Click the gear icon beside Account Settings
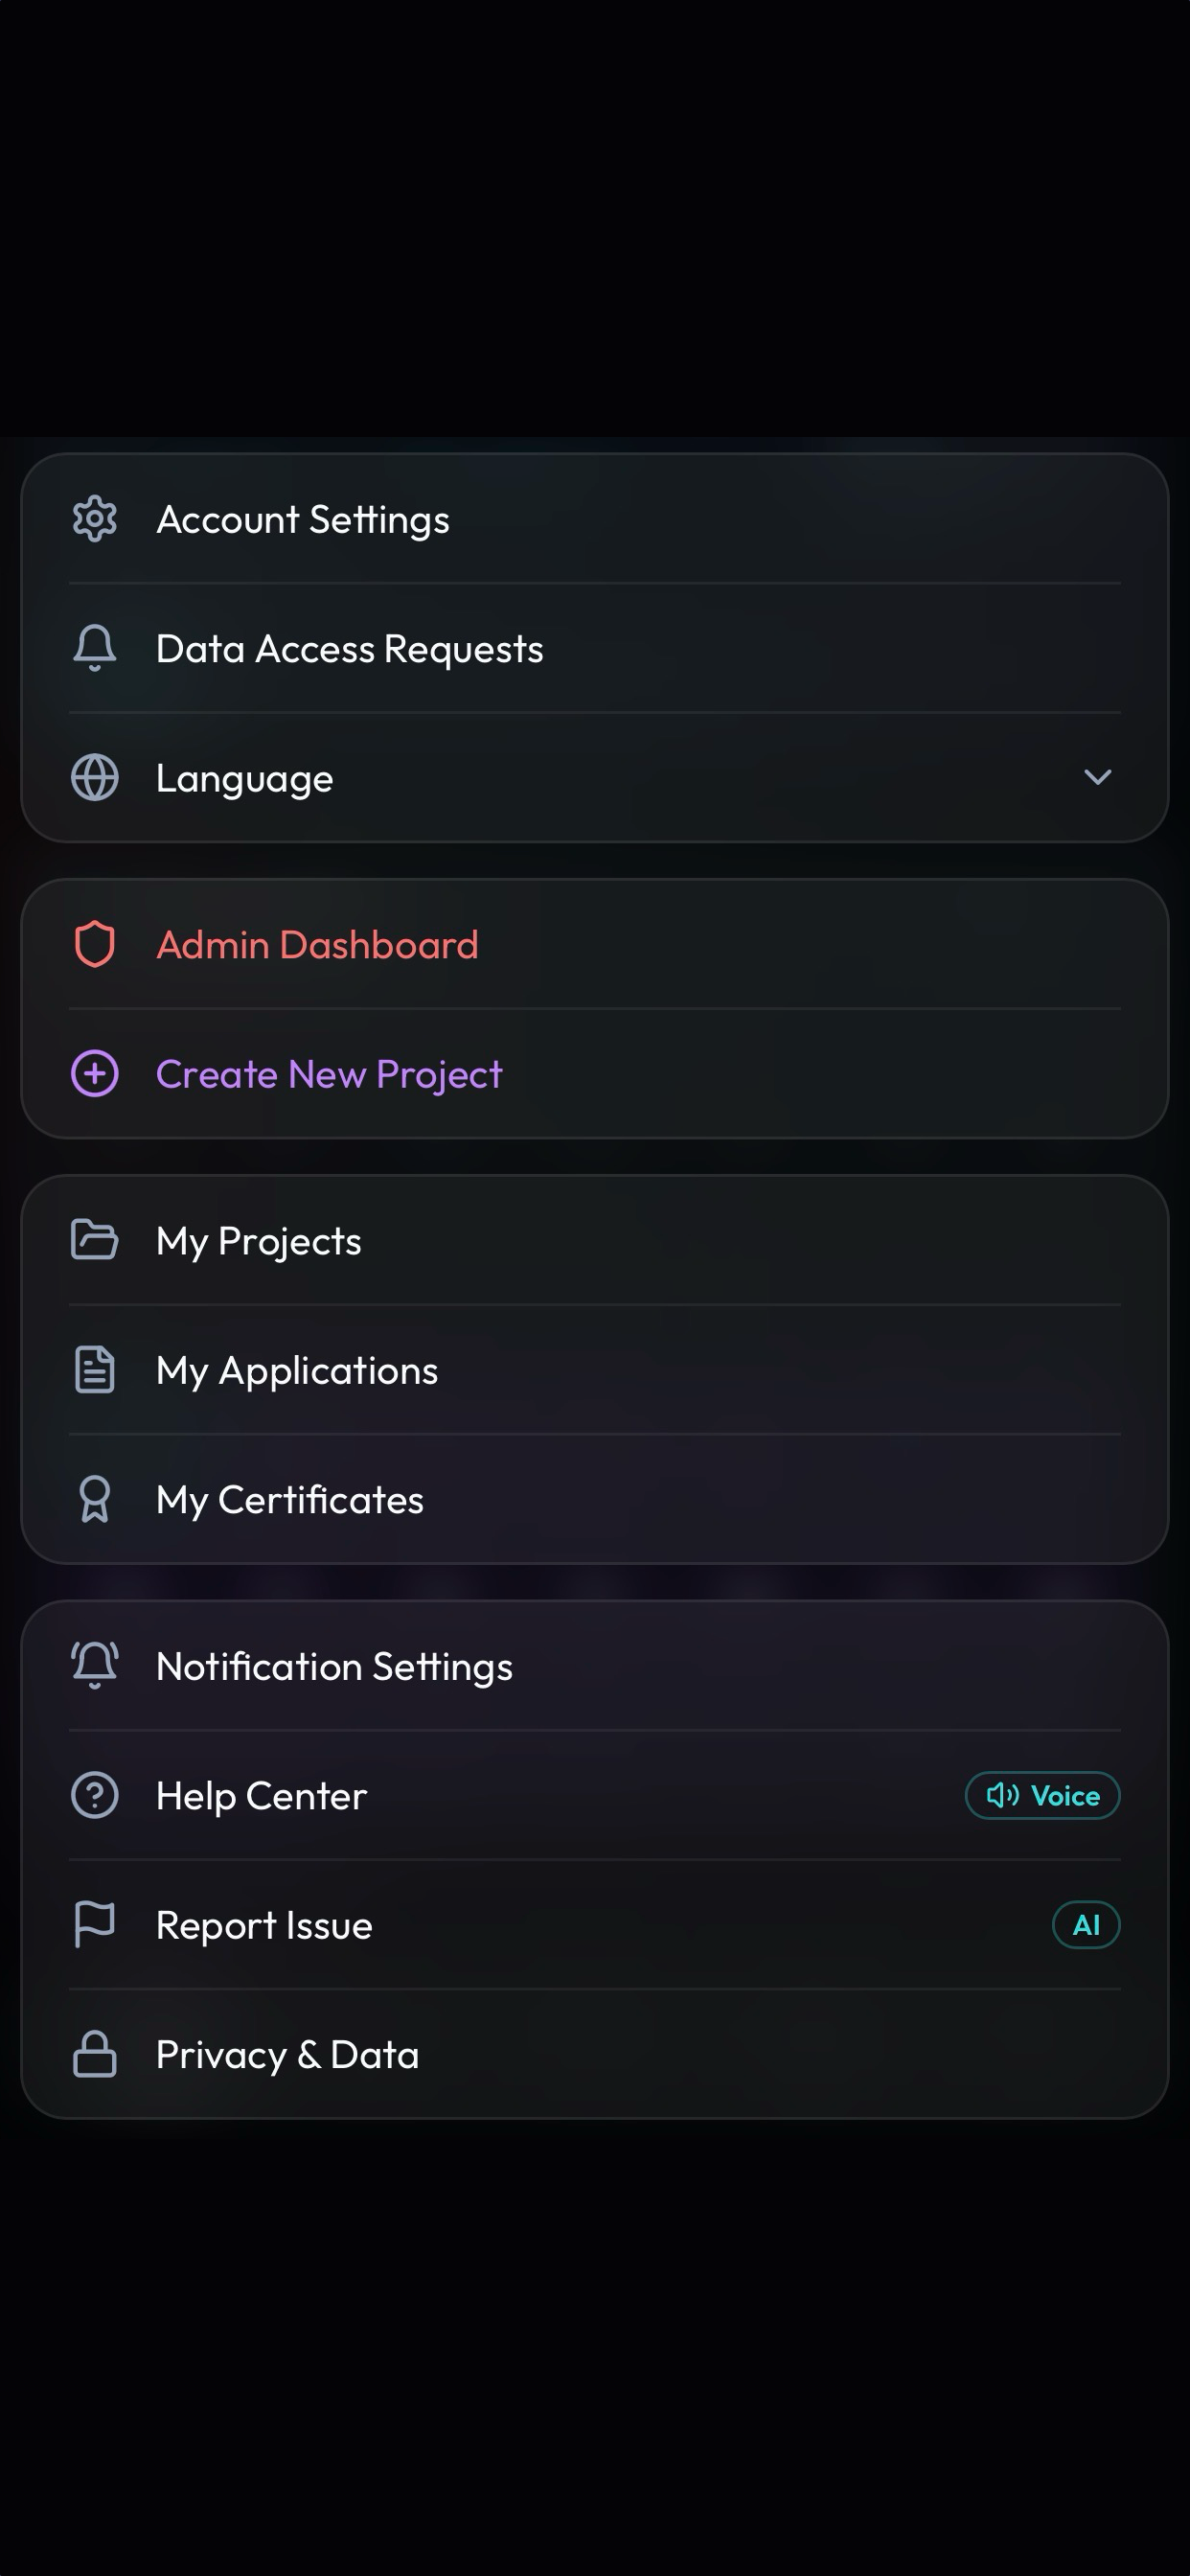 [95, 519]
